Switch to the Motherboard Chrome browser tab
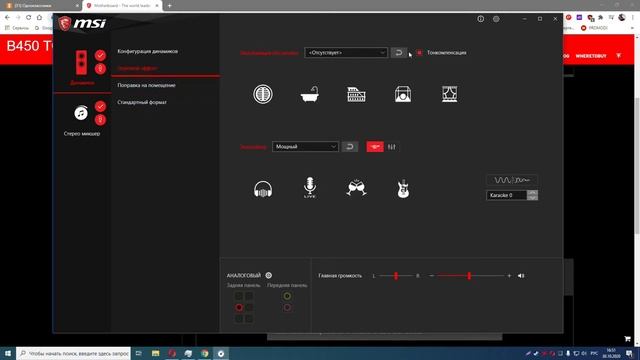Image resolution: width=640 pixels, height=360 pixels. [x=122, y=6]
